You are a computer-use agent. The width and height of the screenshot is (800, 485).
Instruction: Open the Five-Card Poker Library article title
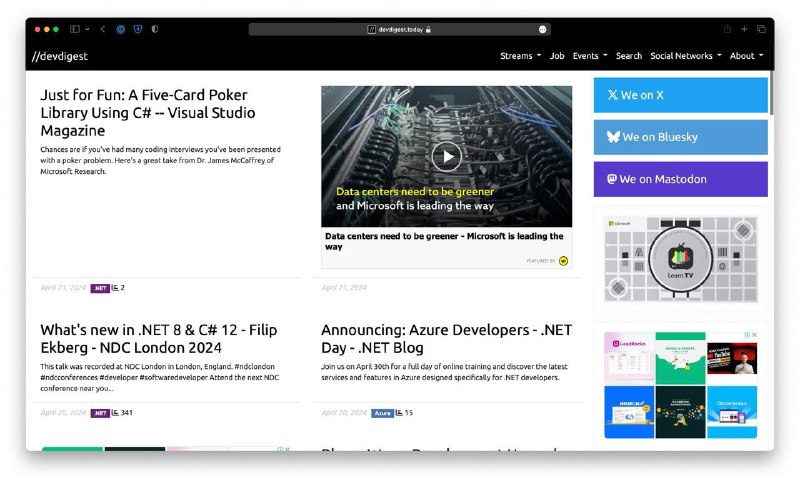pos(148,113)
